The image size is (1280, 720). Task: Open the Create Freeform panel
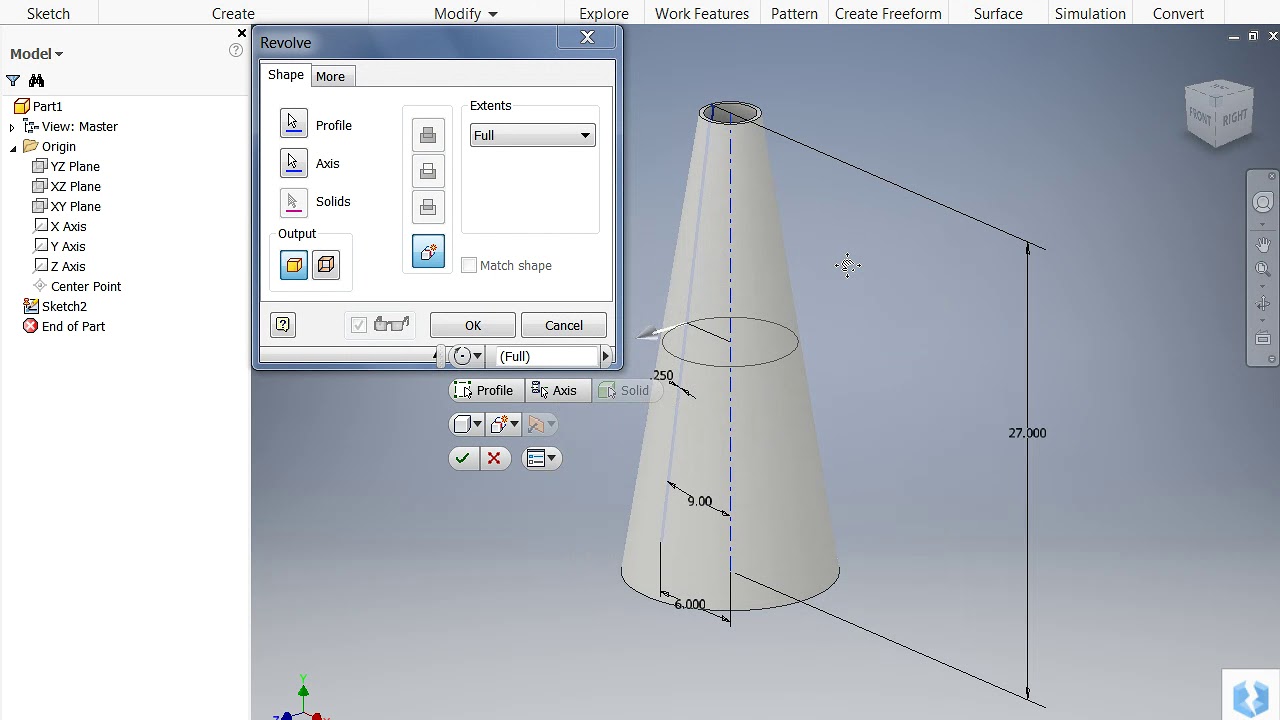888,14
